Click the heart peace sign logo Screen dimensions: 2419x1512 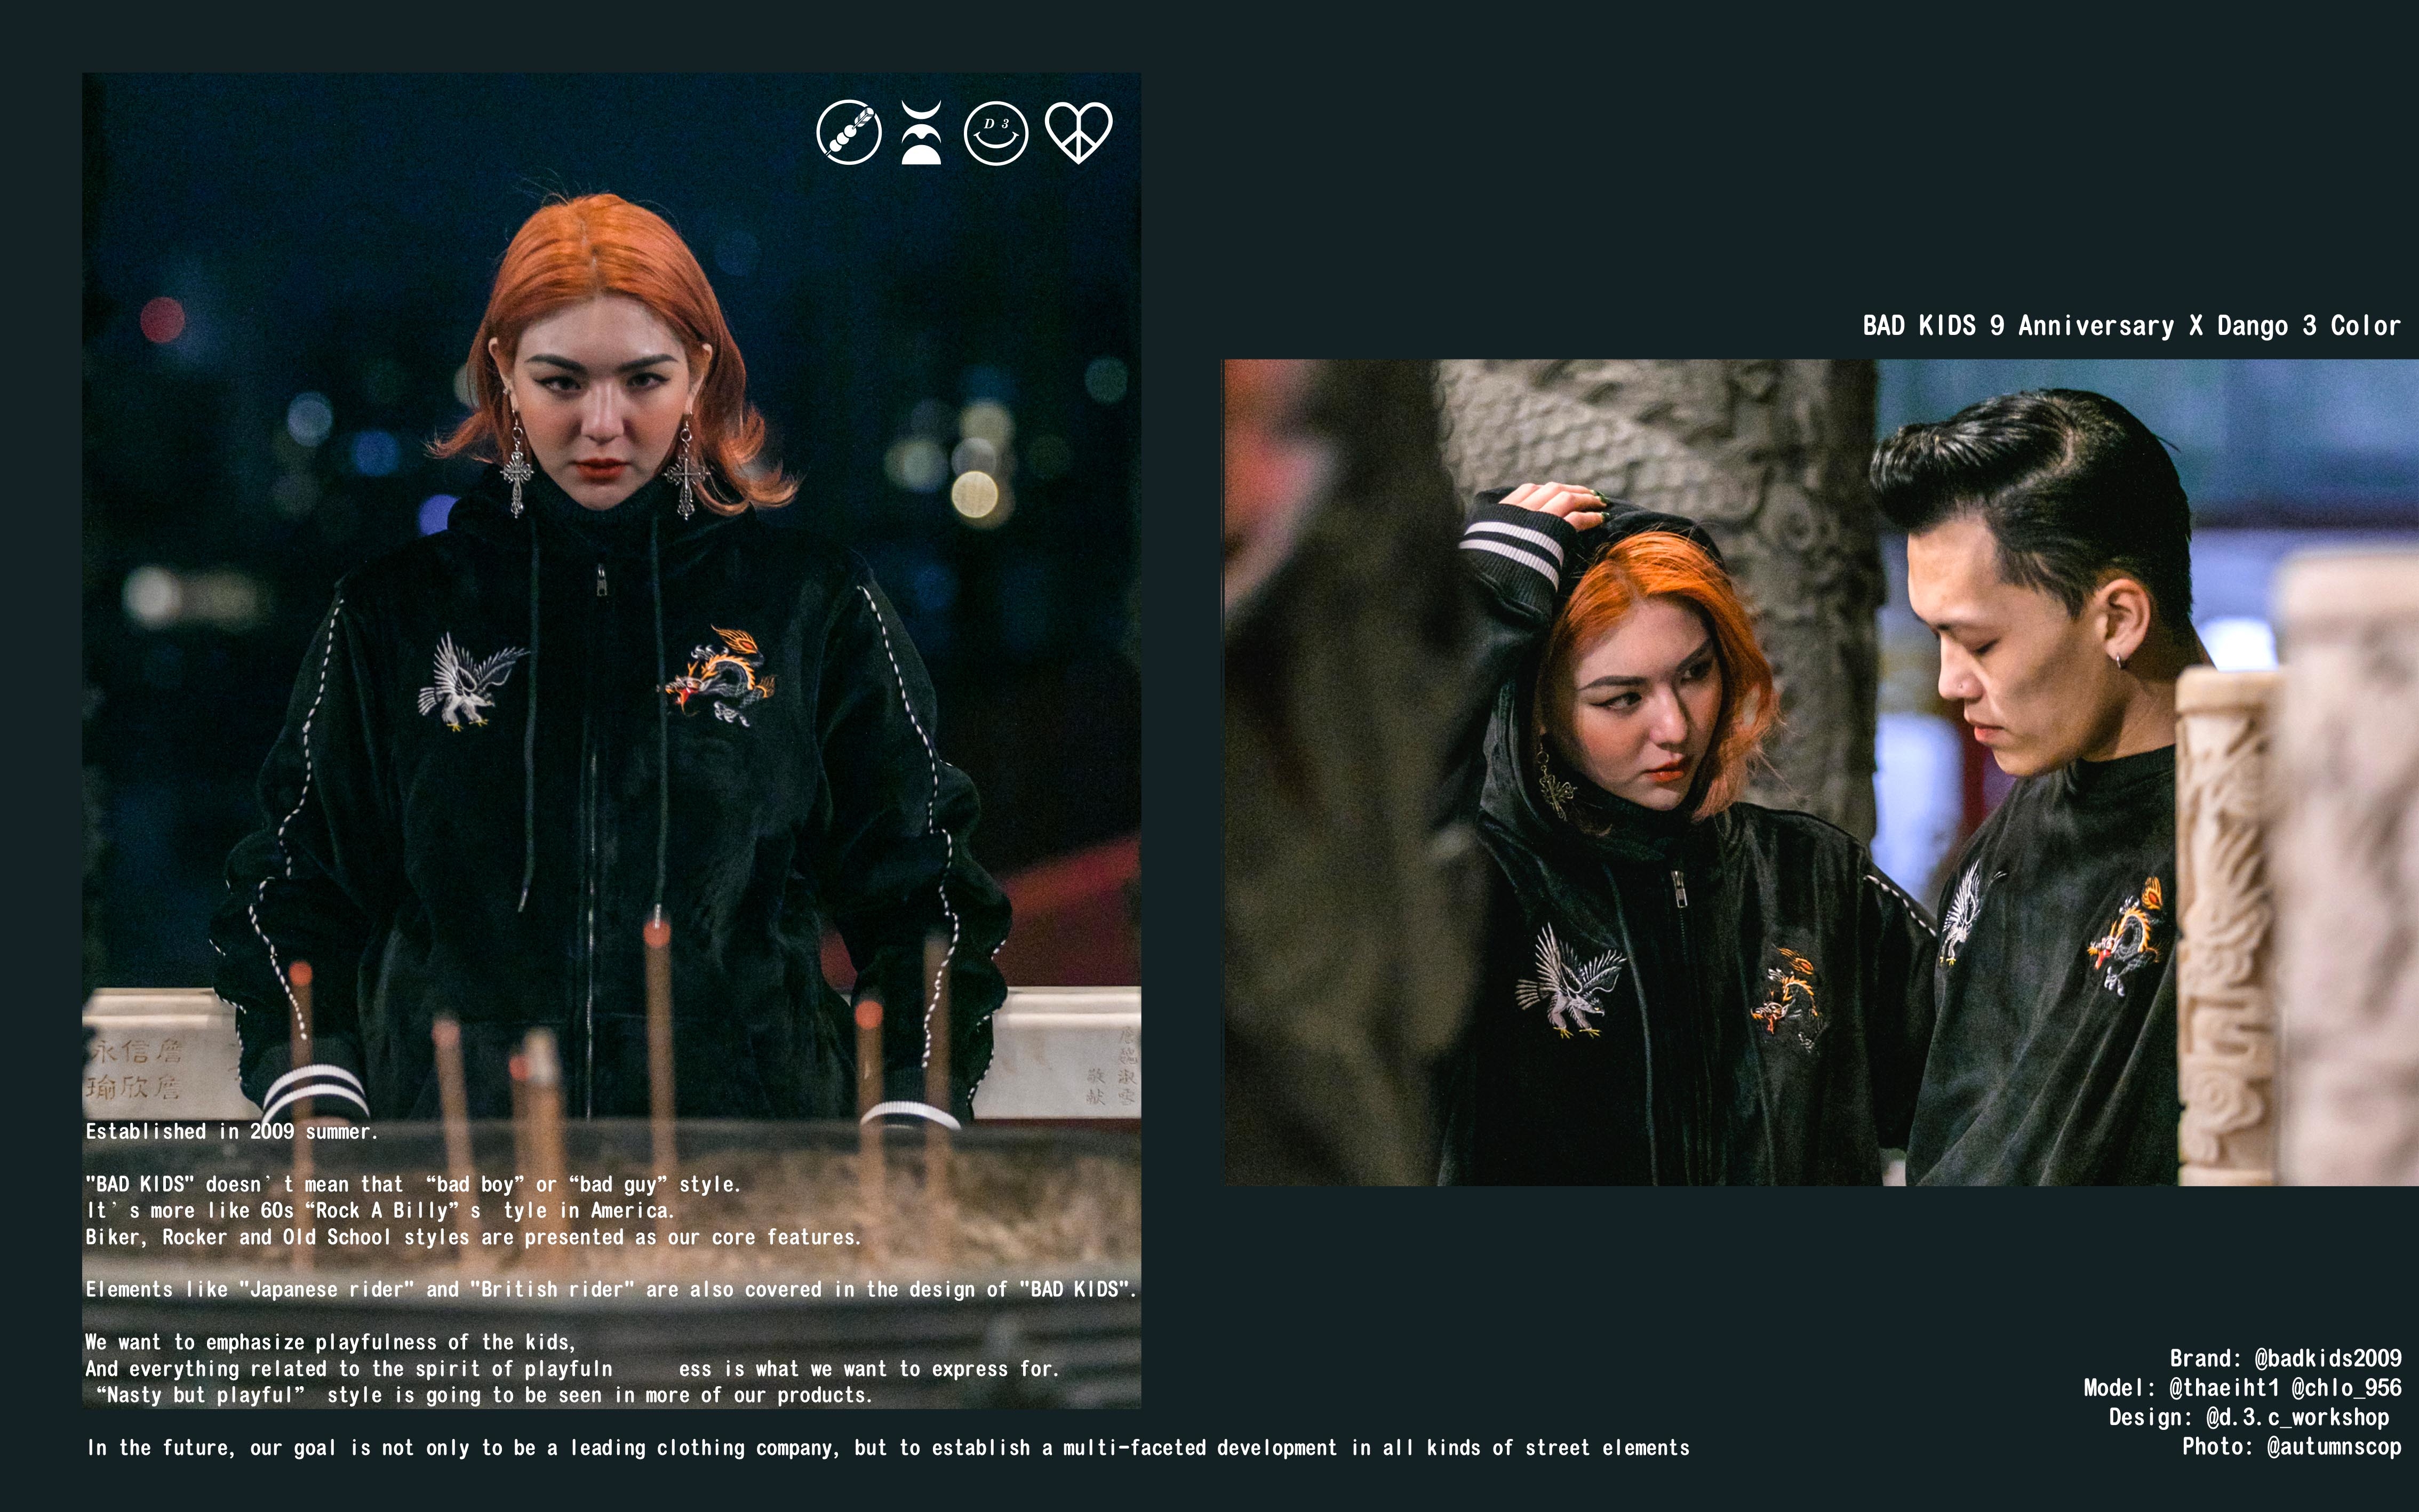[1078, 132]
